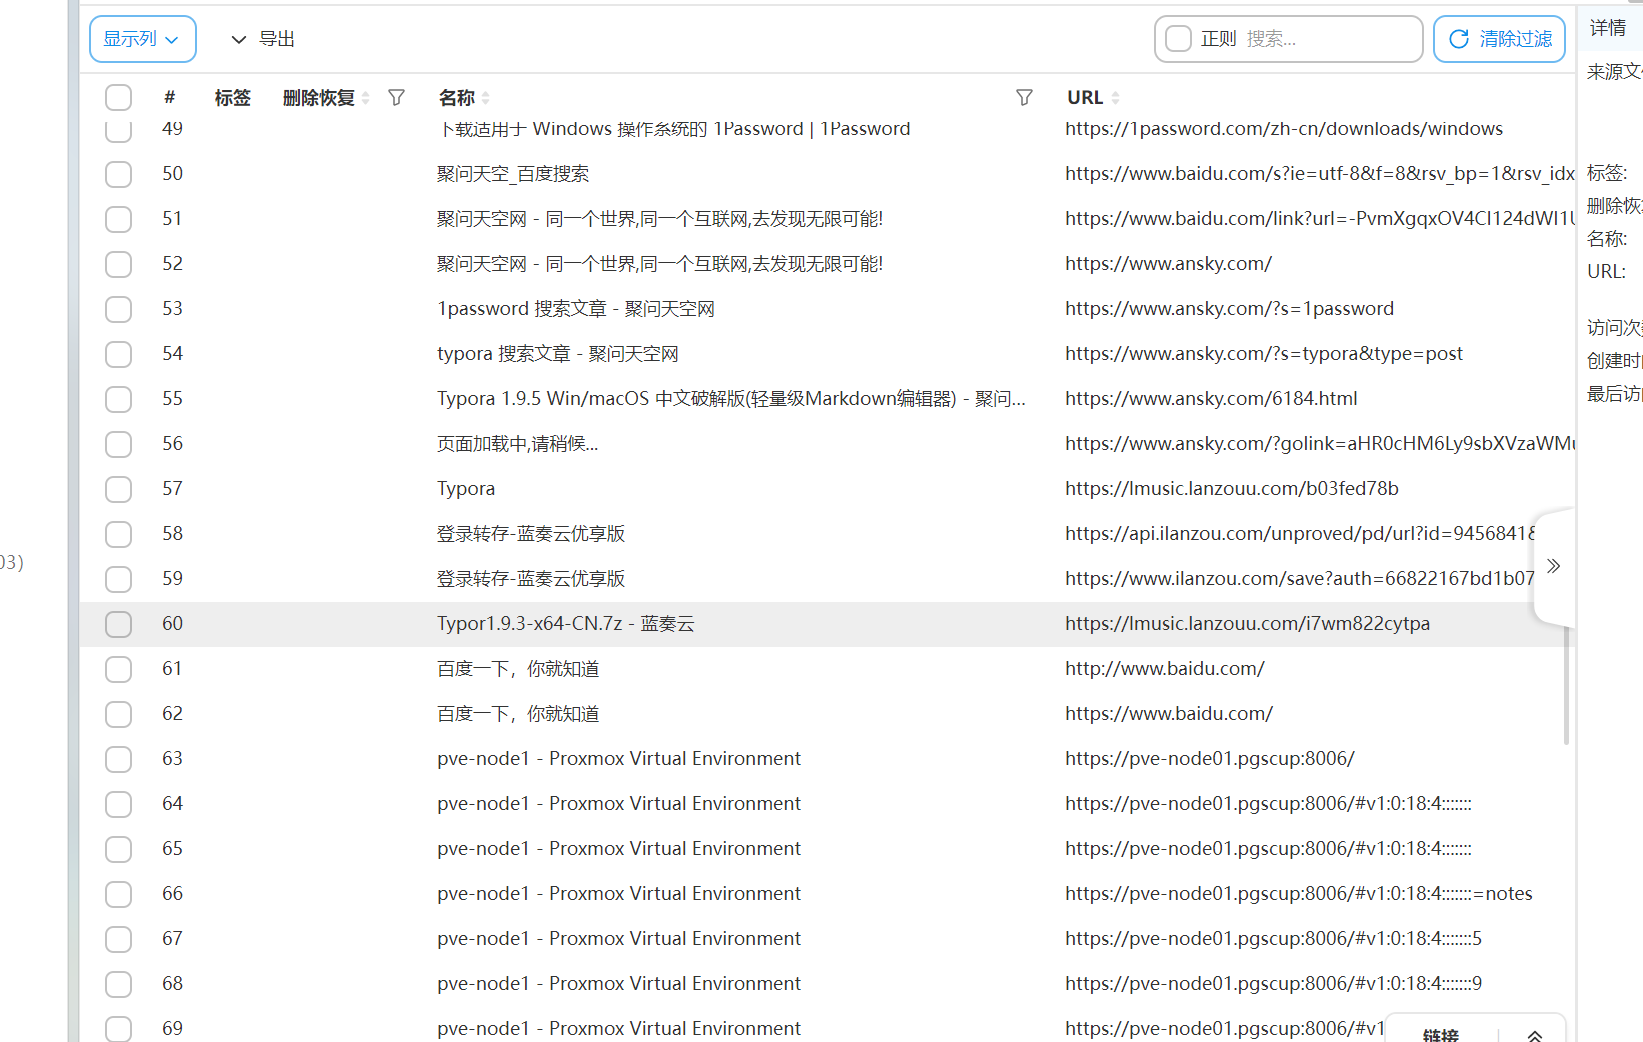Click the 标签 column header
The width and height of the screenshot is (1643, 1042).
[233, 98]
